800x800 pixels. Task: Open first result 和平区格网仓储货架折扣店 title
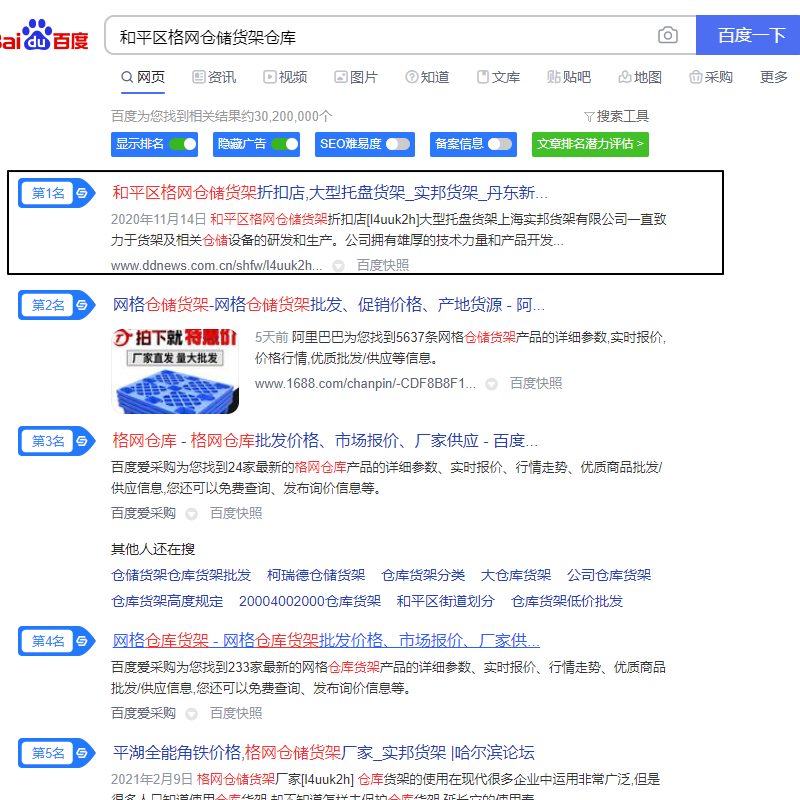[x=330, y=193]
